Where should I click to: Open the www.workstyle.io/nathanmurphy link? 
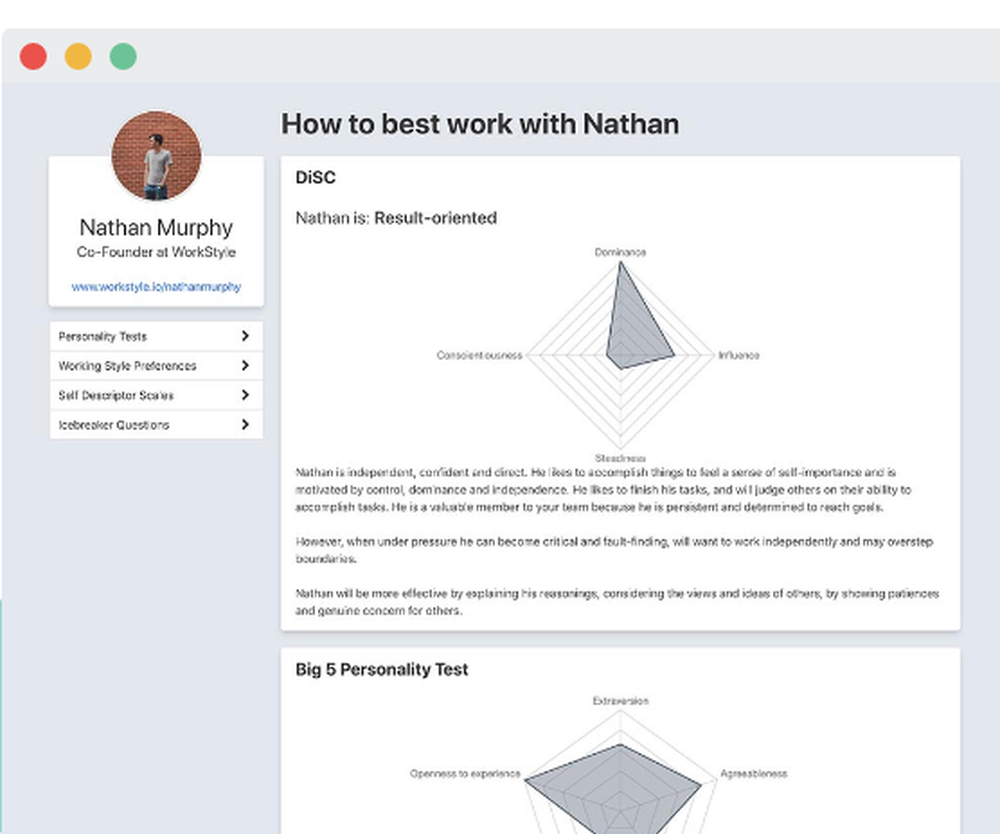[156, 287]
